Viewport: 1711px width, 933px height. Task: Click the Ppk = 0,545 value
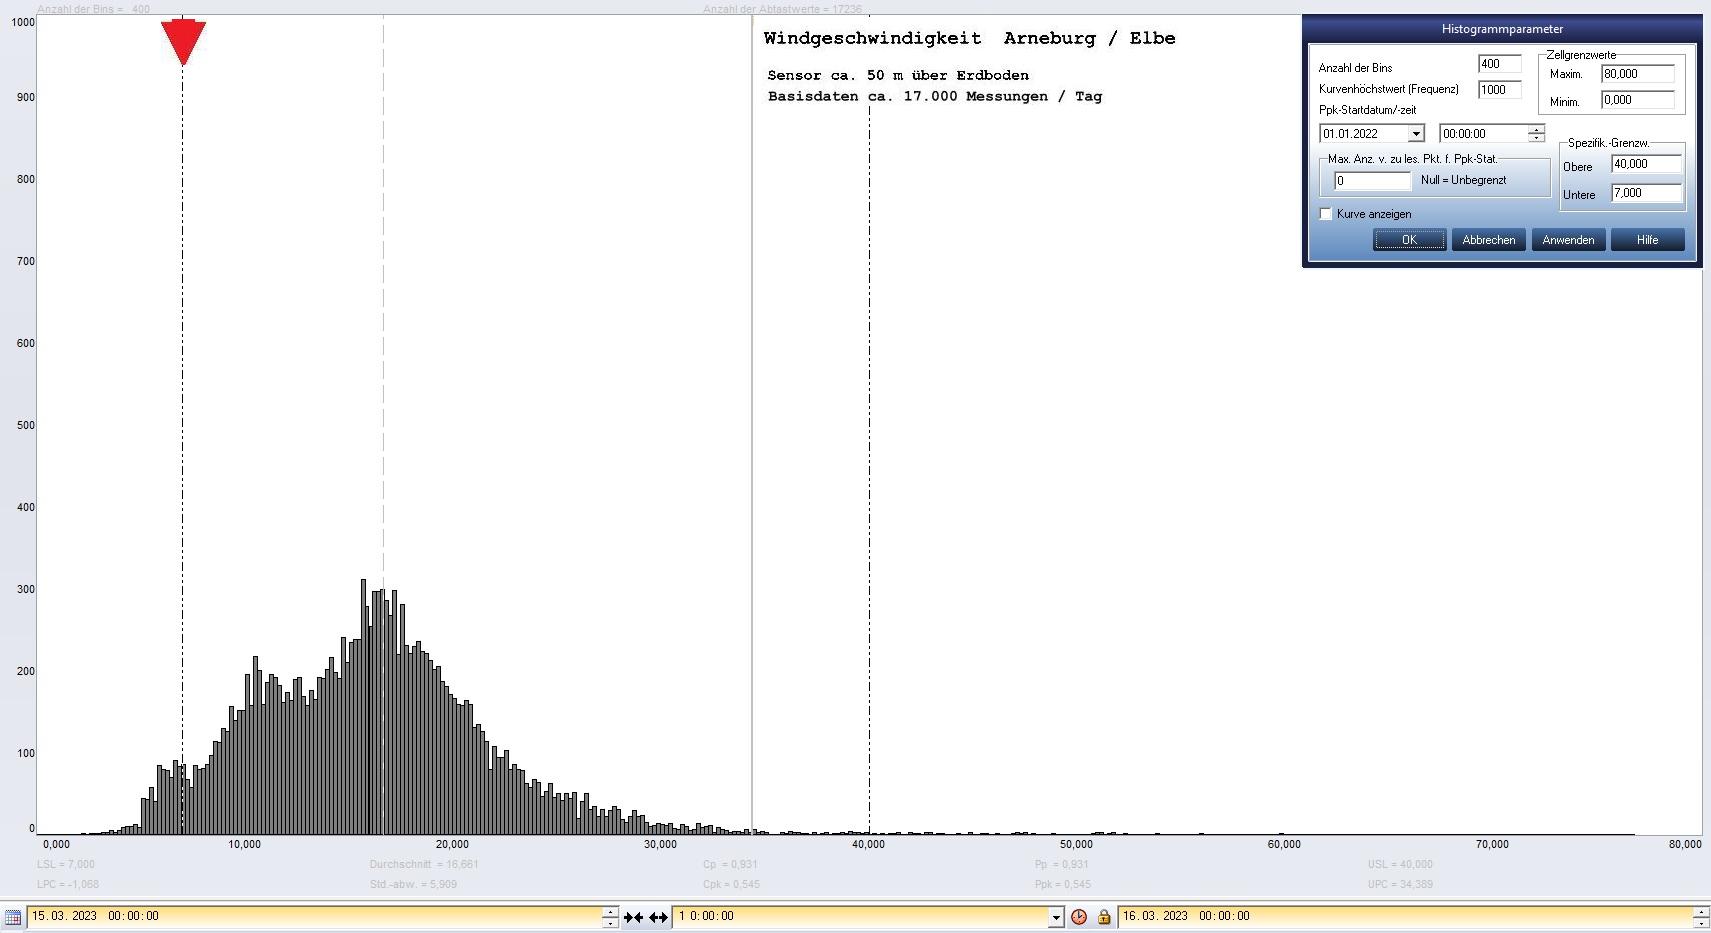point(1063,884)
